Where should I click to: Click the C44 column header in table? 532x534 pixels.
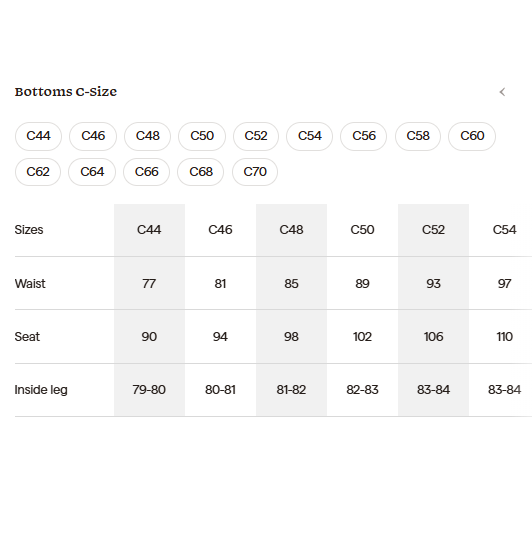point(149,230)
